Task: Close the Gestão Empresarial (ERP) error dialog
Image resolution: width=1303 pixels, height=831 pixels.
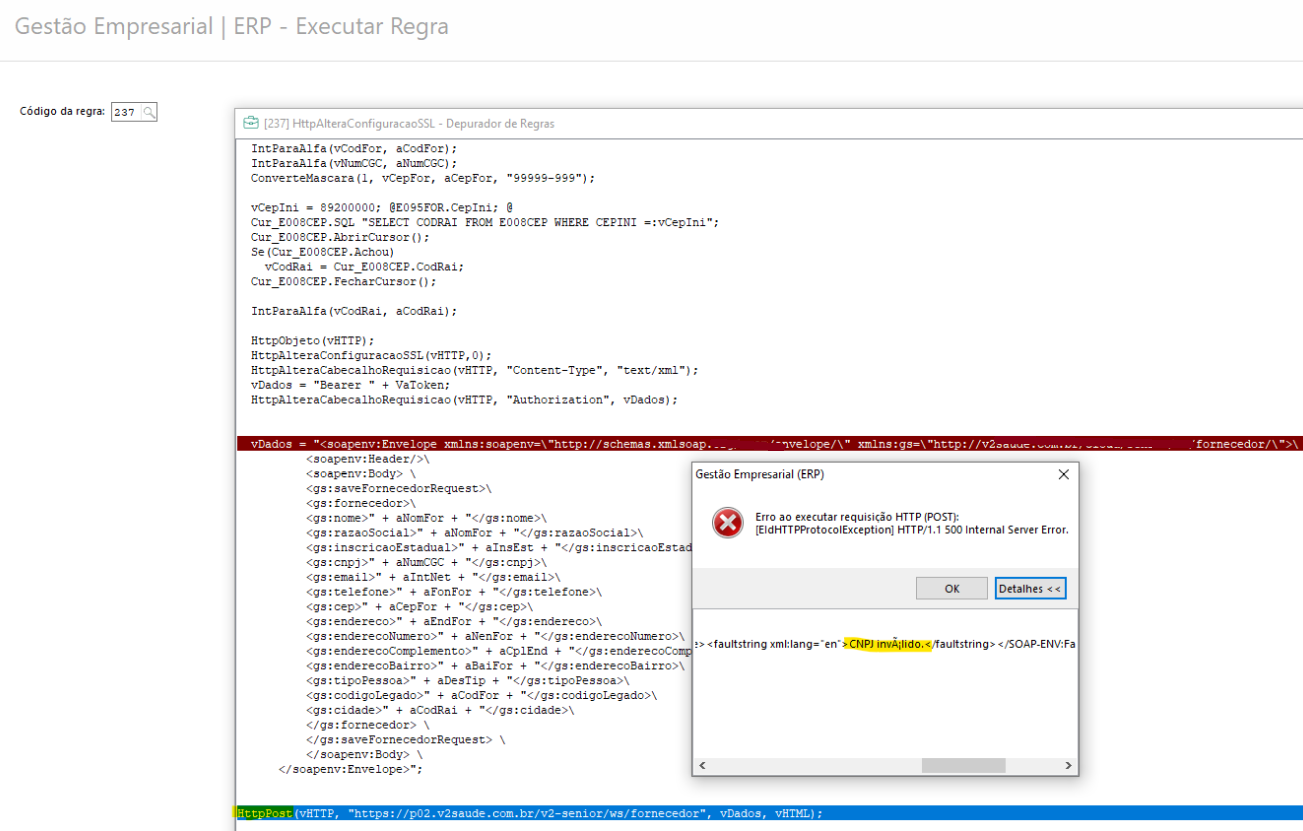Action: (x=1063, y=474)
